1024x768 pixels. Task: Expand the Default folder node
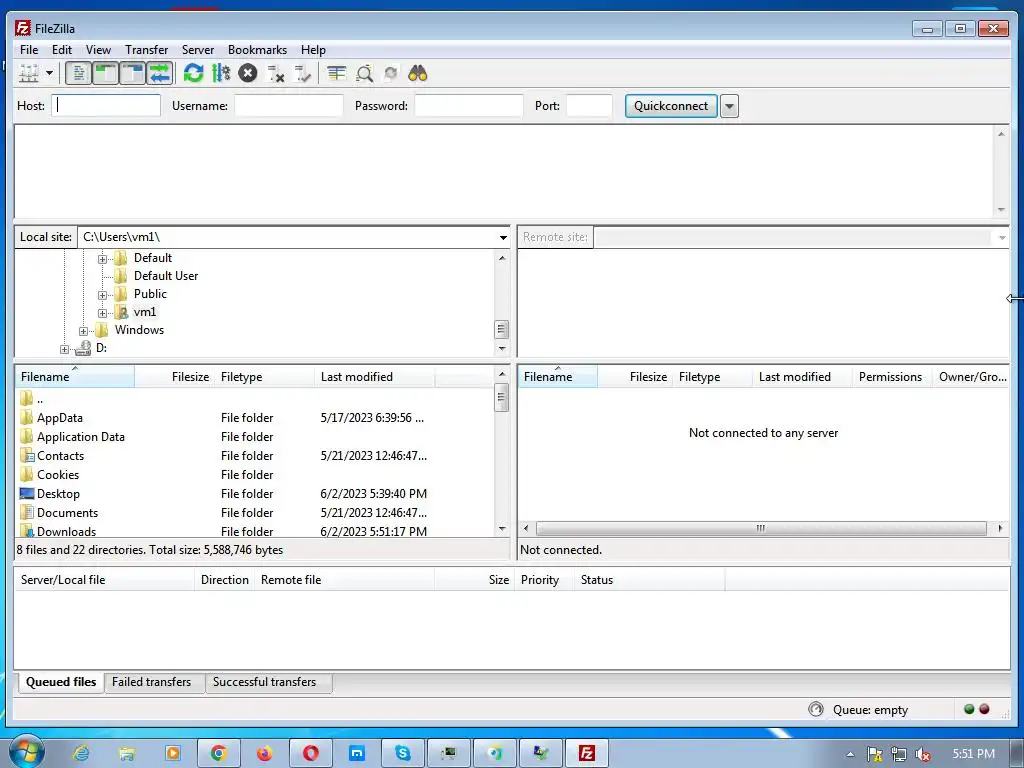(x=103, y=259)
